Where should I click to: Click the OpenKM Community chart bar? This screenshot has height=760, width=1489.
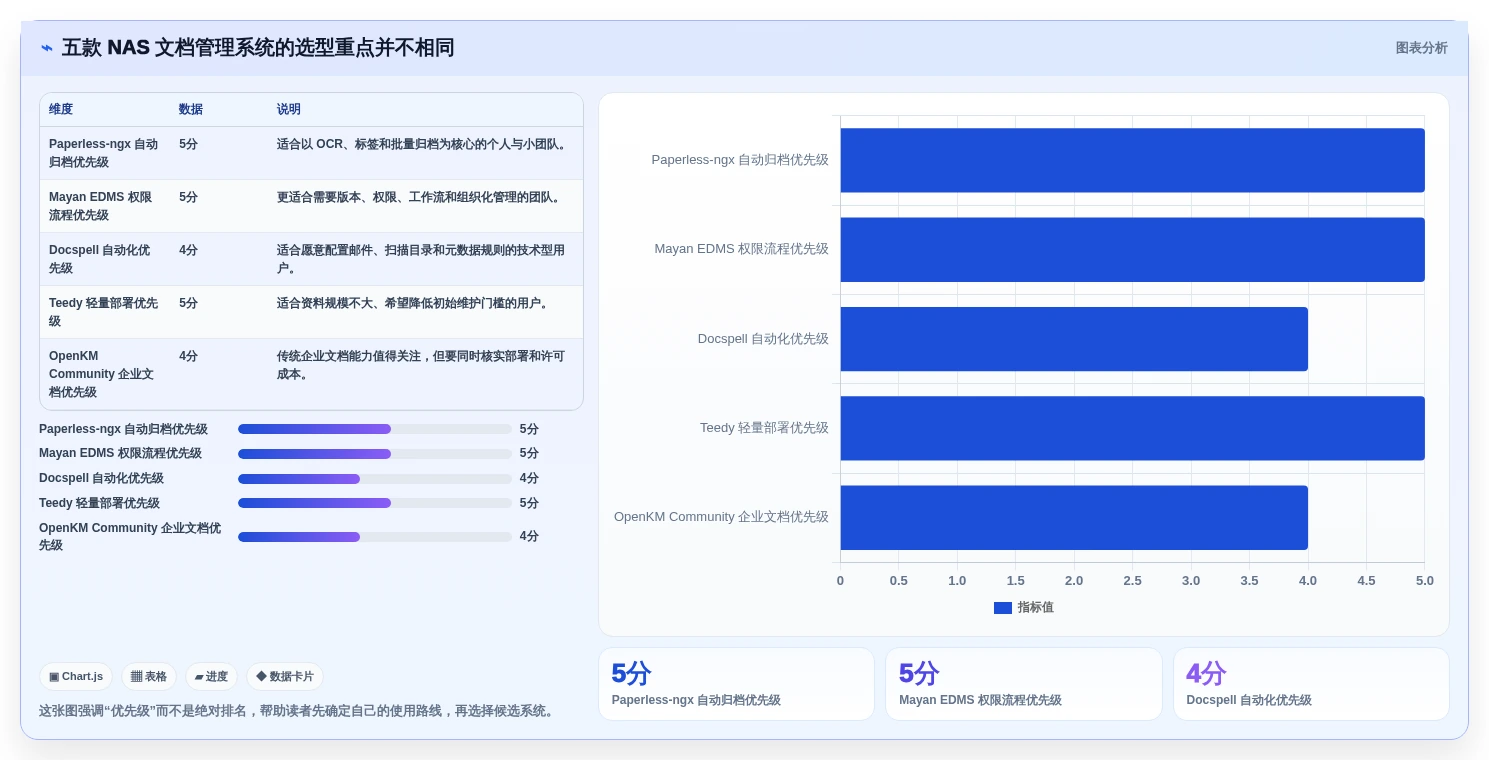[x=1074, y=518]
